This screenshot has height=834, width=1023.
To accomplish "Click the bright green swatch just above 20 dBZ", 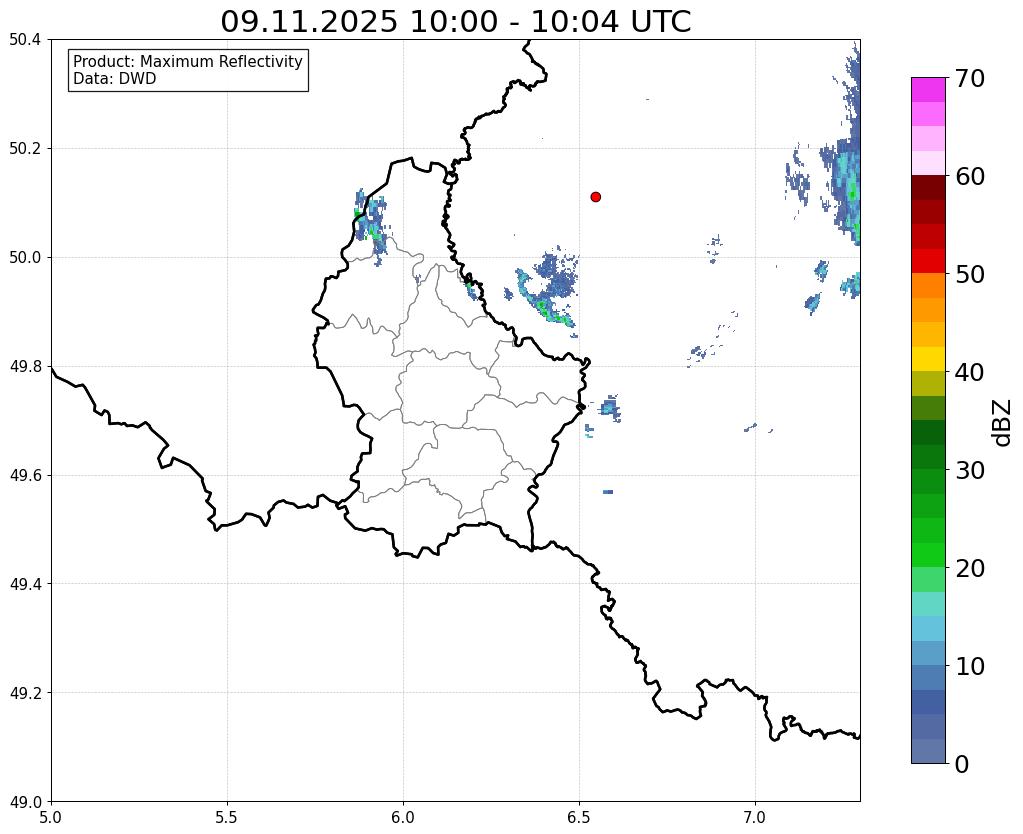I will tap(928, 555).
